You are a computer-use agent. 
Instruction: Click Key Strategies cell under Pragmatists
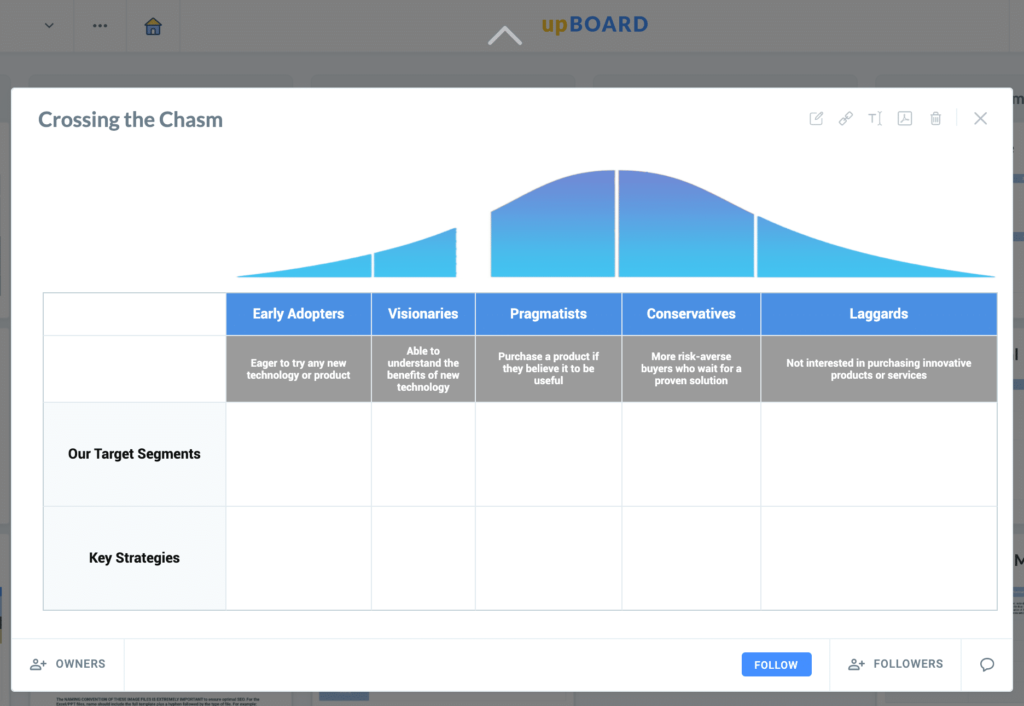[x=549, y=558]
